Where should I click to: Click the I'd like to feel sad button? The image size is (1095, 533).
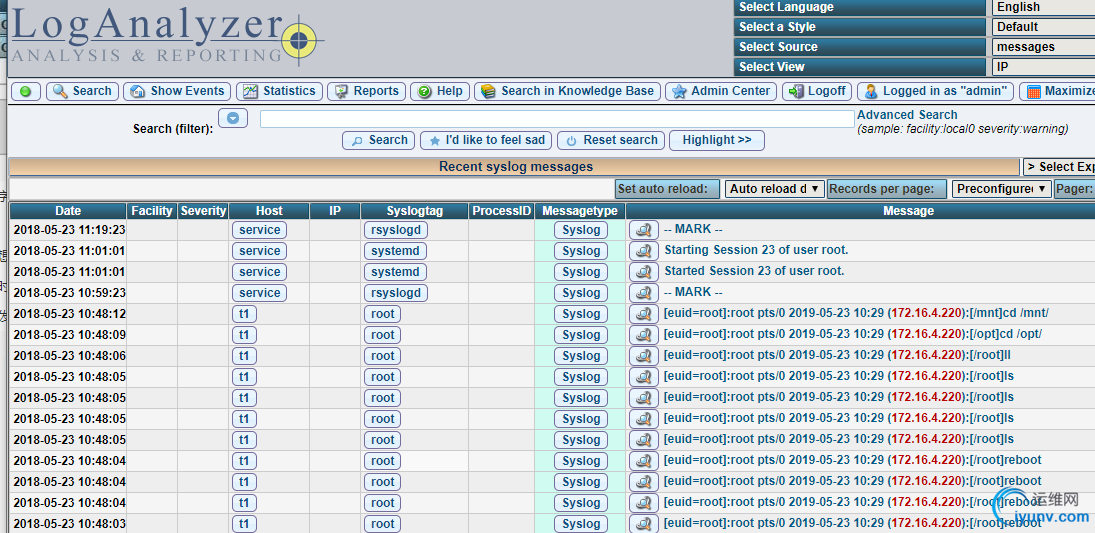pyautogui.click(x=486, y=140)
